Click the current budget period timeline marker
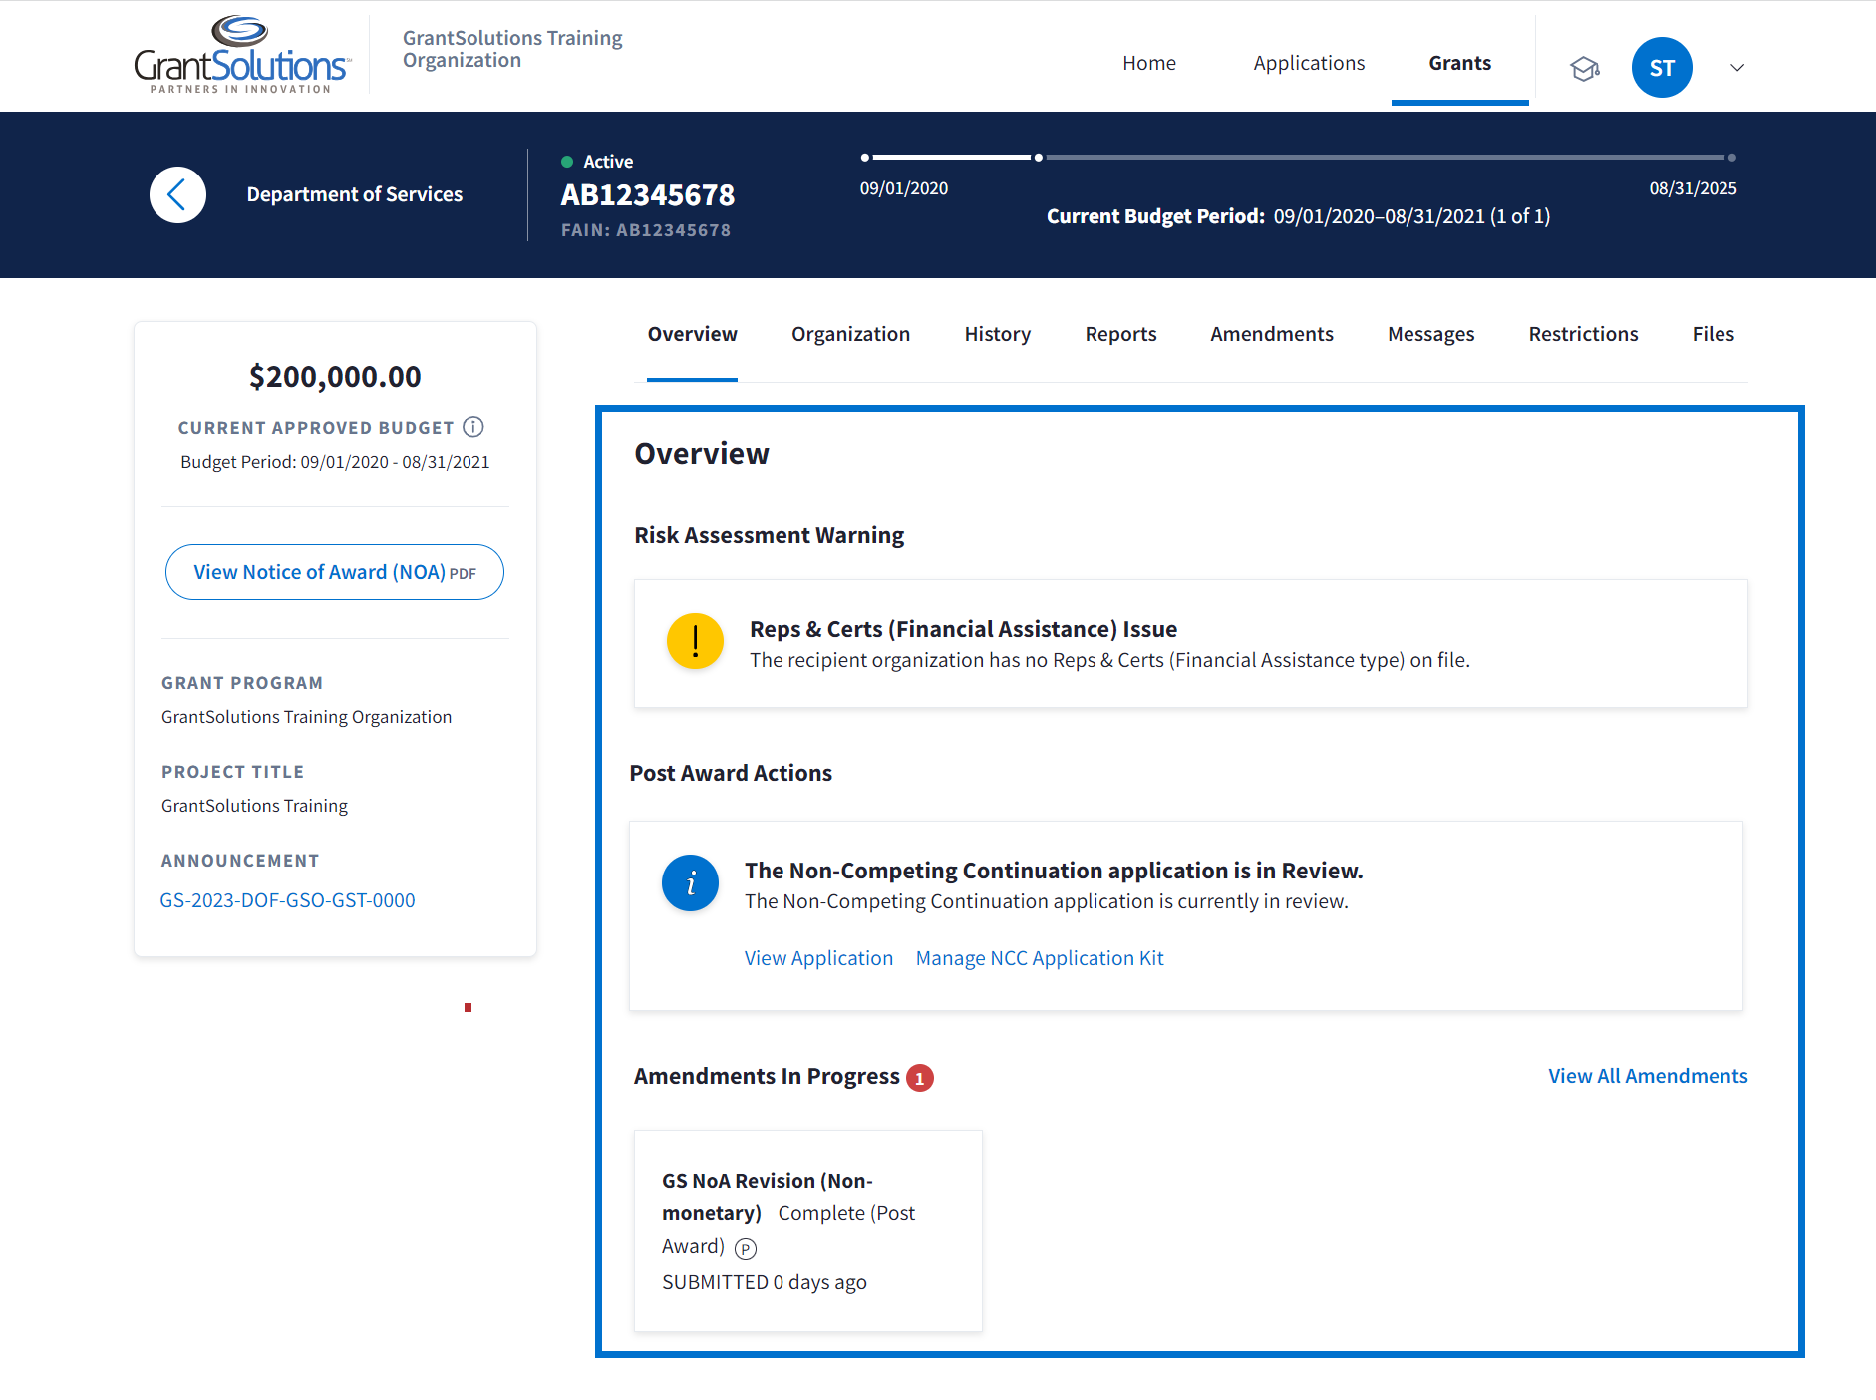Image resolution: width=1876 pixels, height=1400 pixels. point(1039,158)
